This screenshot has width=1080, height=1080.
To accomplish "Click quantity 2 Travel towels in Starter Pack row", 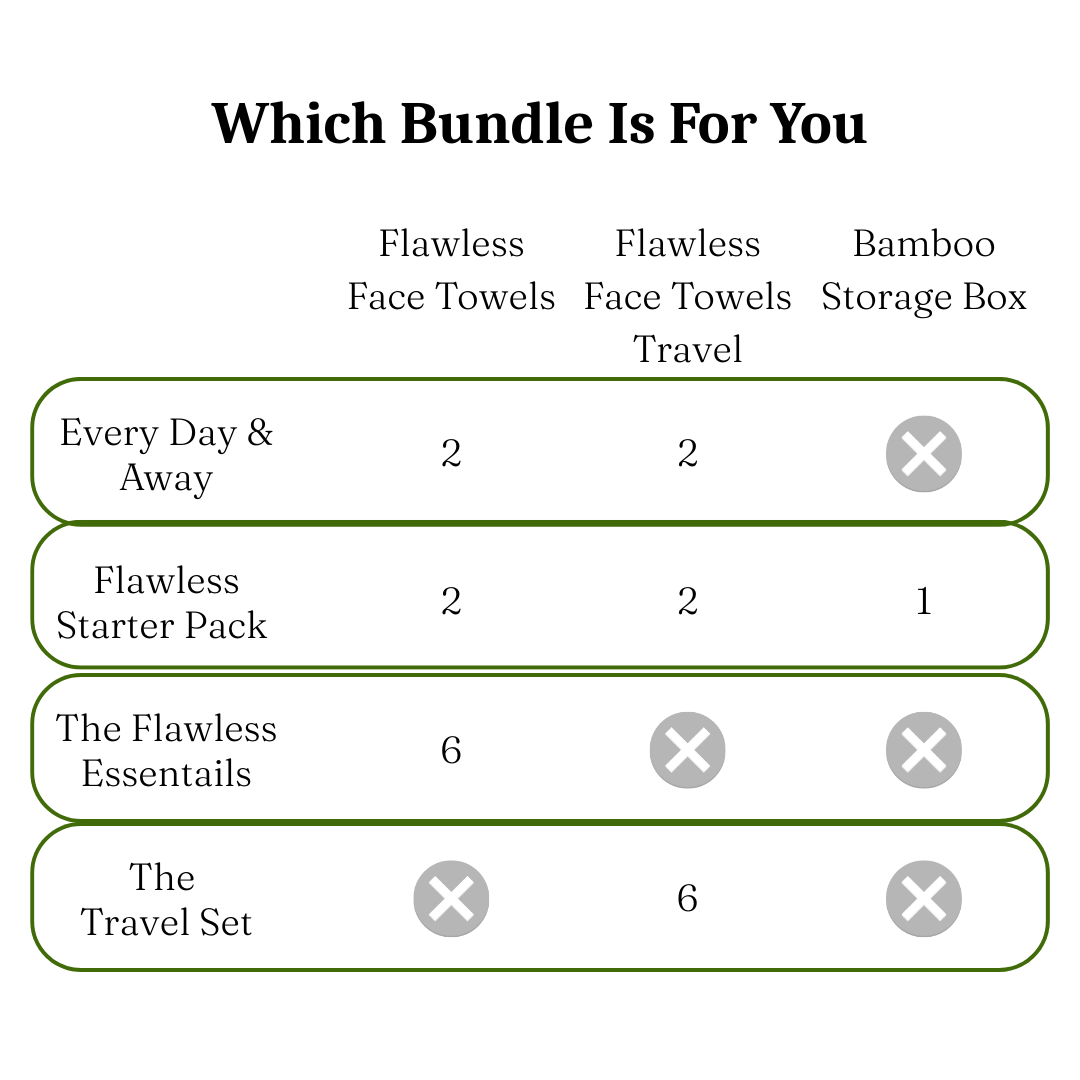I will click(687, 602).
